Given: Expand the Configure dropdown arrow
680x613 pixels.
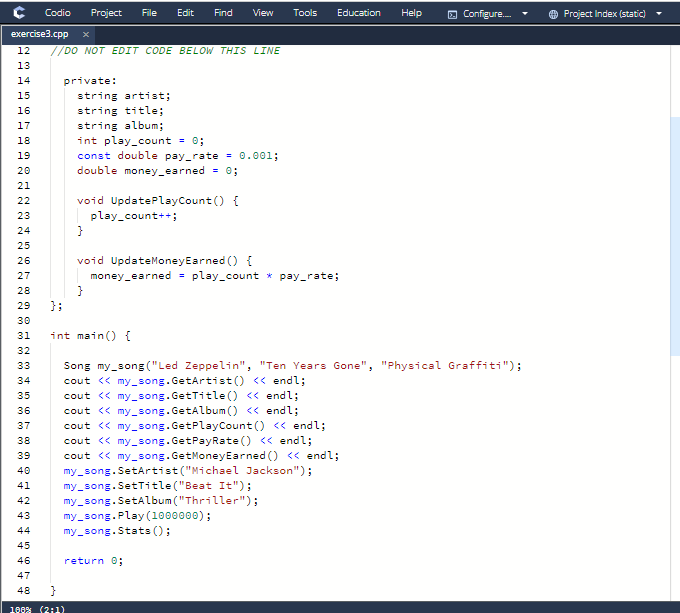Looking at the screenshot, I should 525,13.
